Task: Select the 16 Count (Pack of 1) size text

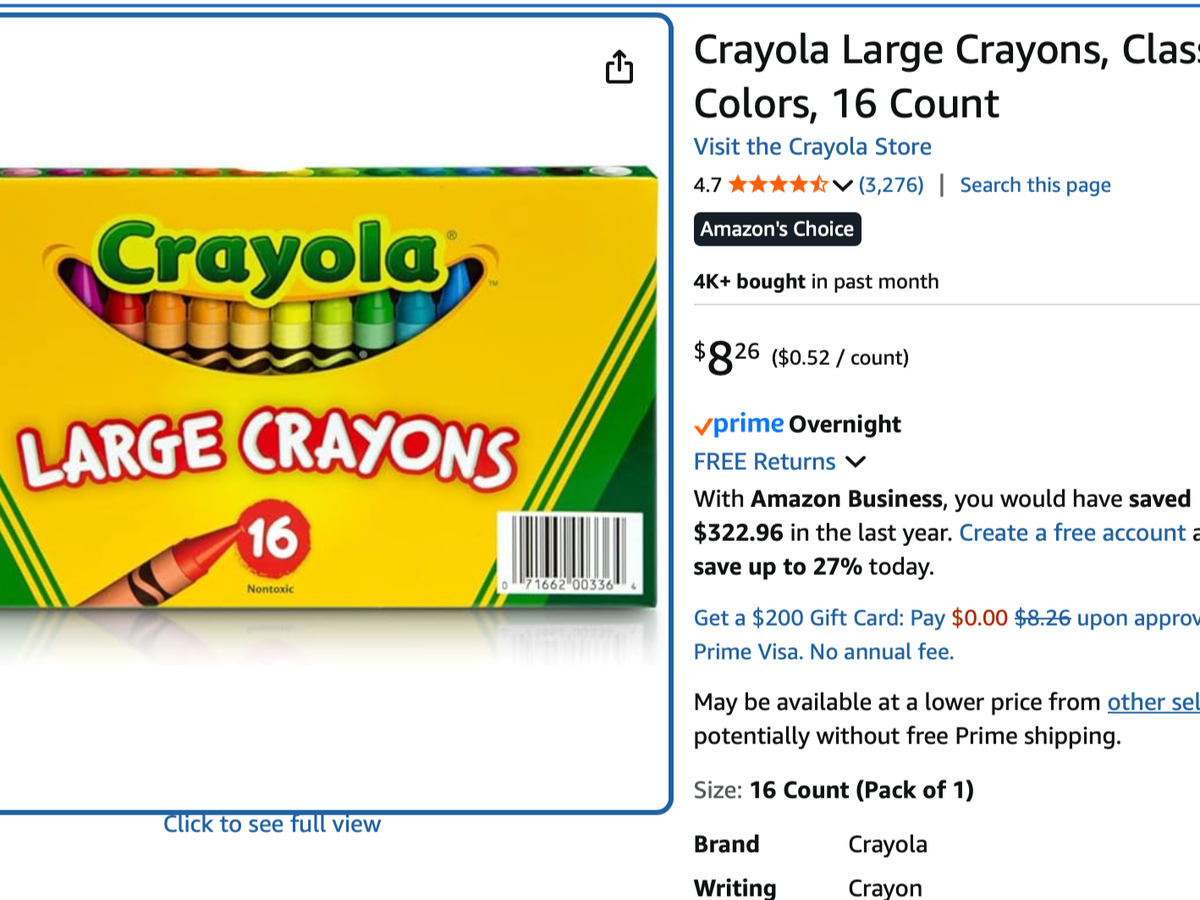Action: coord(861,790)
